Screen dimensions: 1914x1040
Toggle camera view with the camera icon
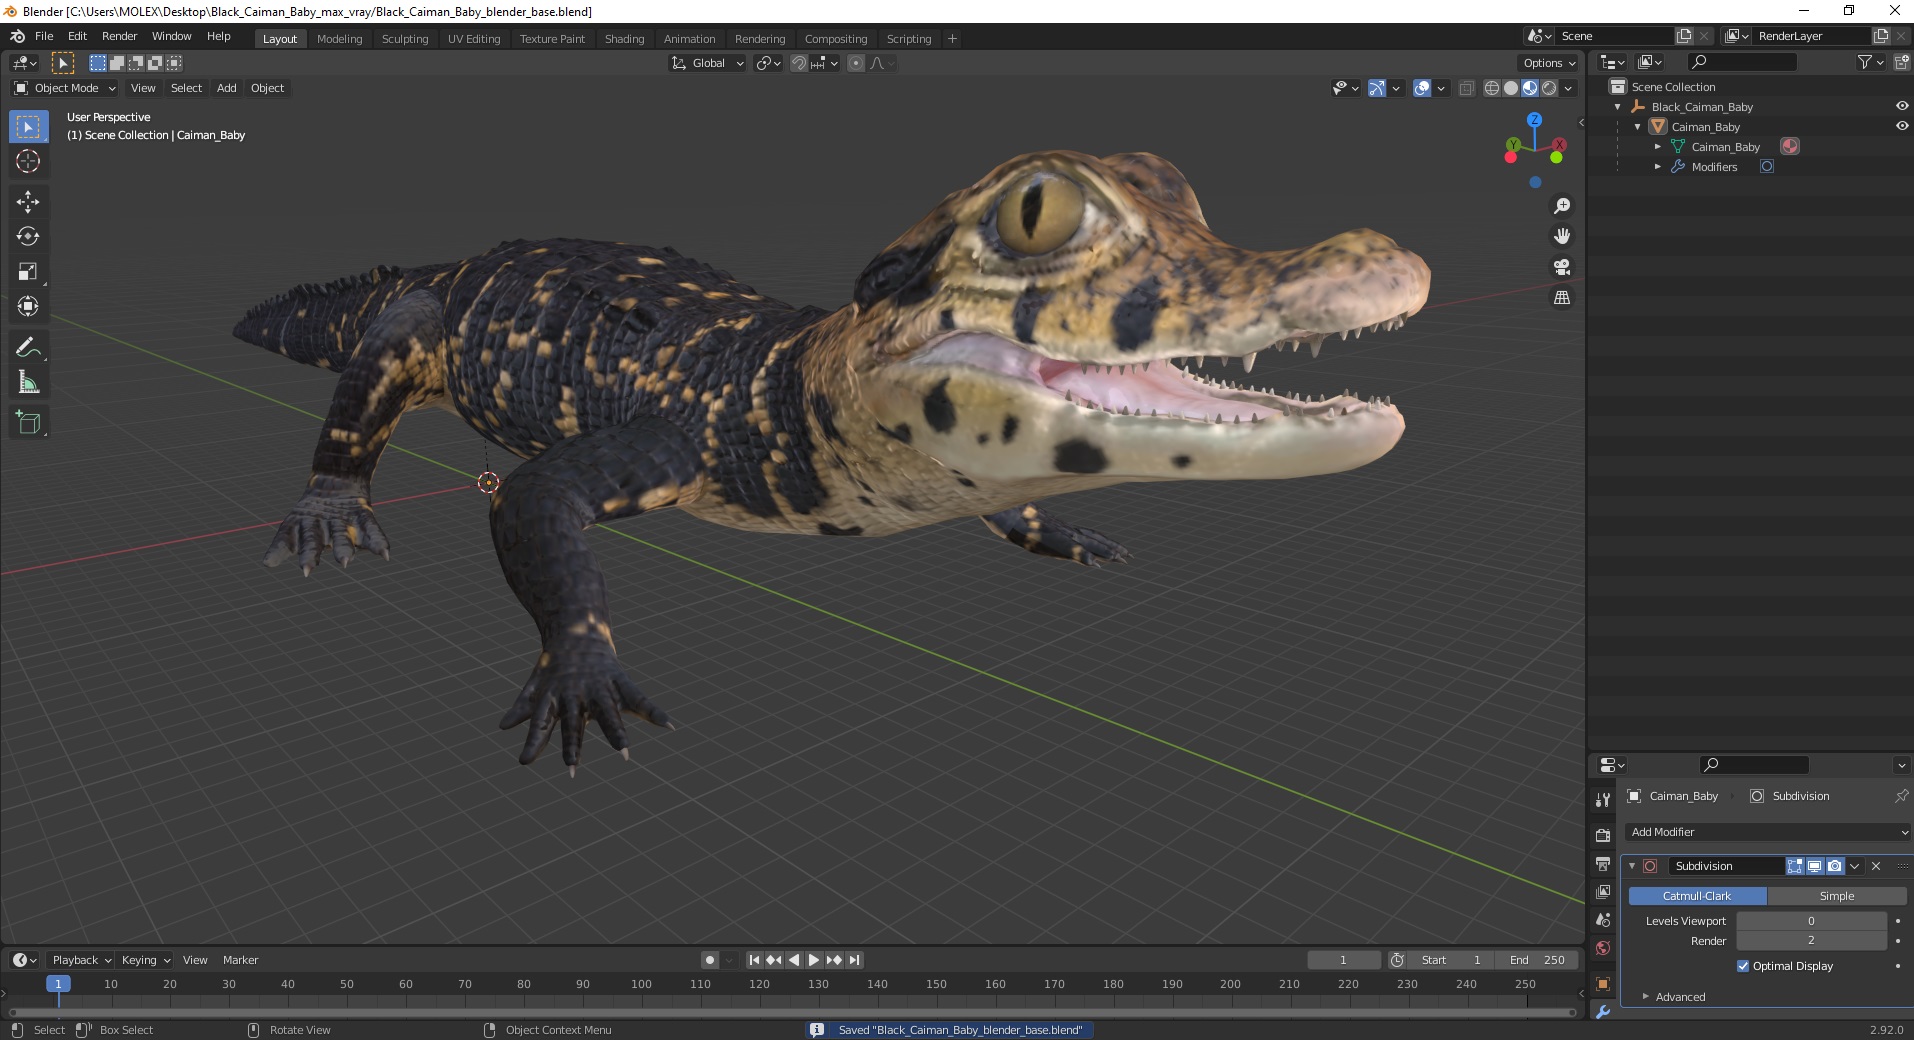tap(1561, 267)
